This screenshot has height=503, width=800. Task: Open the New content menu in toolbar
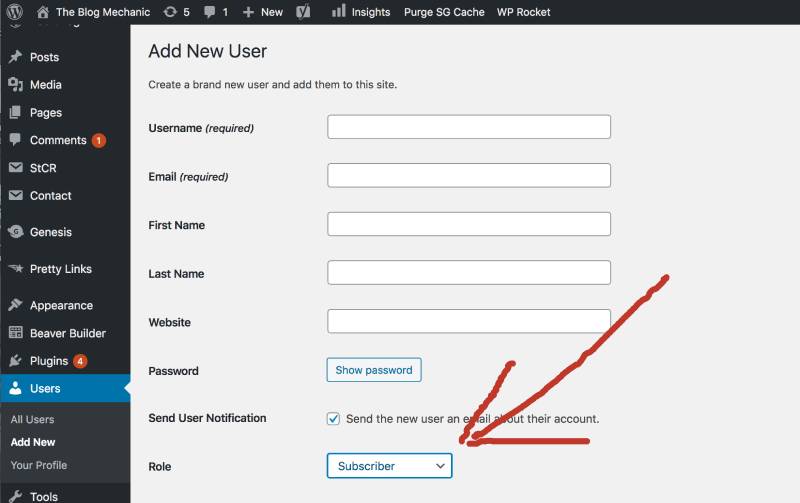coord(263,12)
